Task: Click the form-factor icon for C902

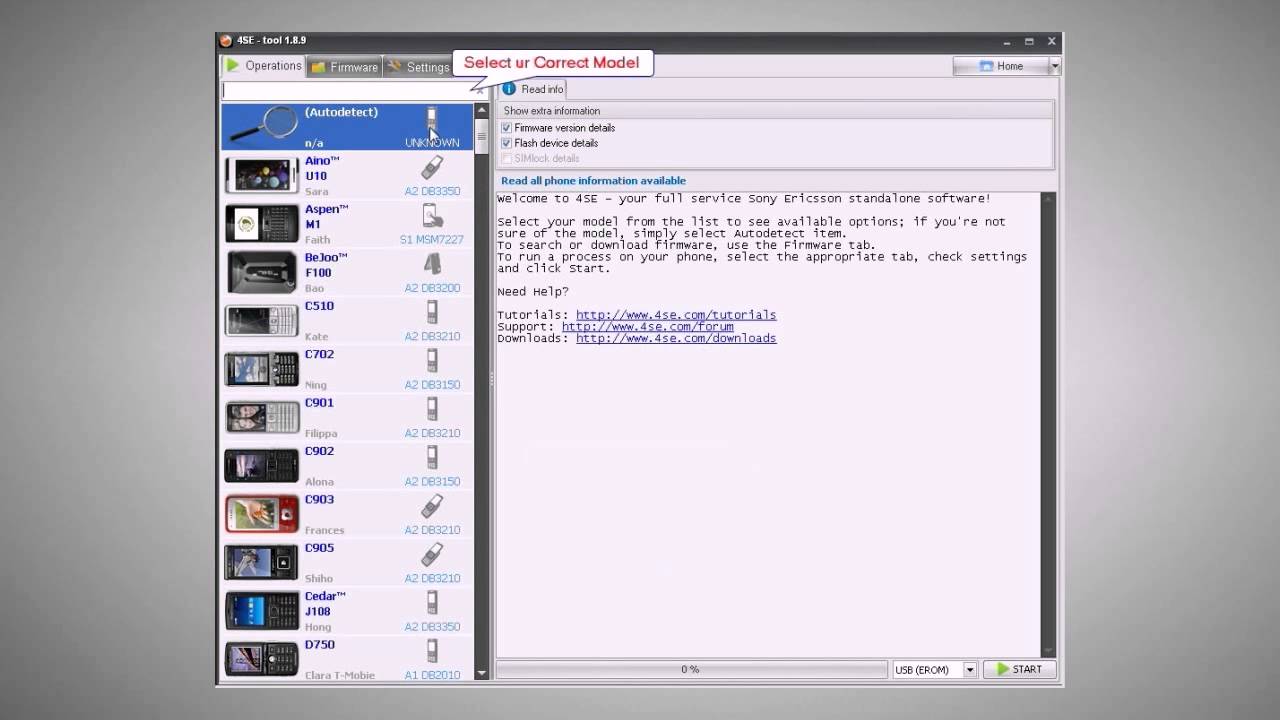Action: pyautogui.click(x=432, y=457)
